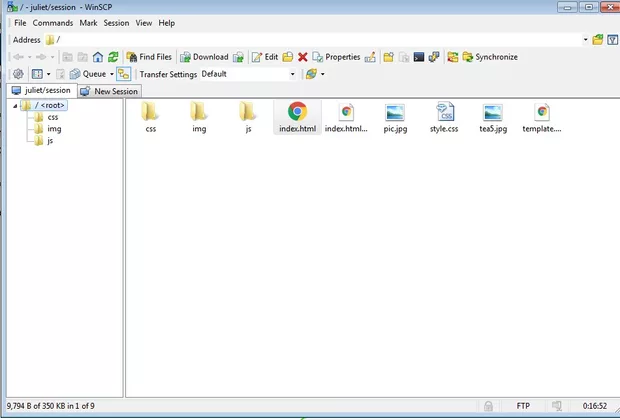
Task: Collapse the root node in folder tree
Action: tap(15, 105)
